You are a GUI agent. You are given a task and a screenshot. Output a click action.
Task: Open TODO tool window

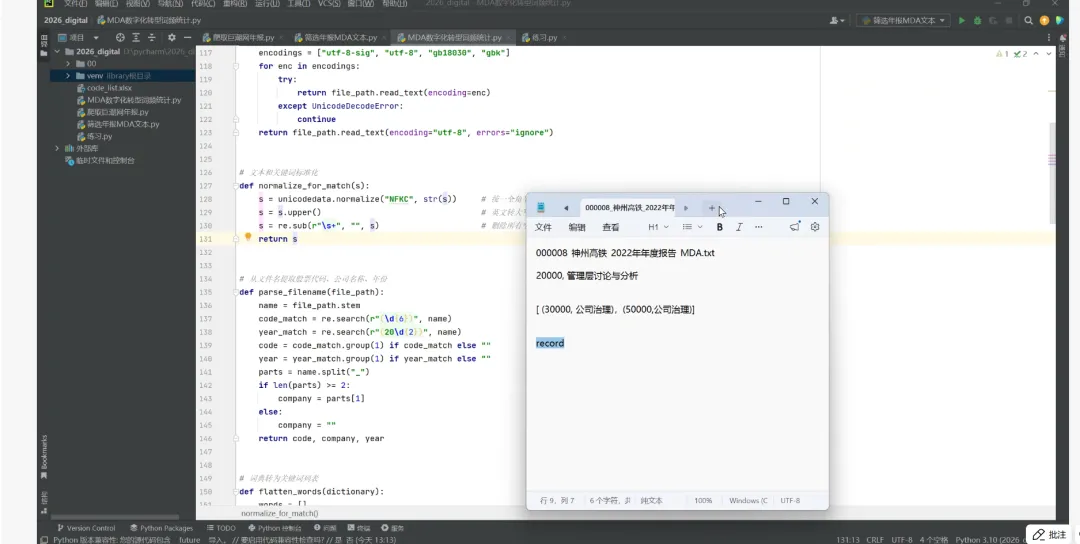[220, 528]
